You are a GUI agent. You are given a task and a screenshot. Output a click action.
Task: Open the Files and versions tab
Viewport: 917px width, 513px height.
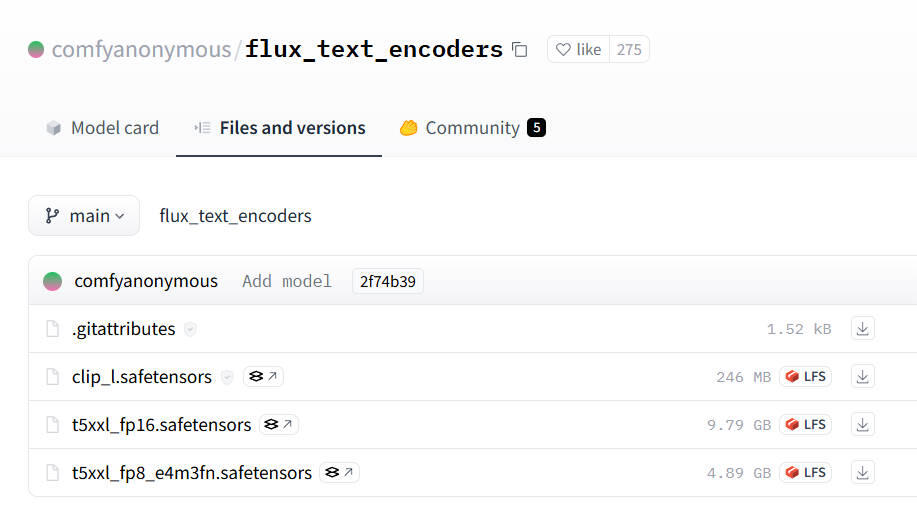(279, 128)
